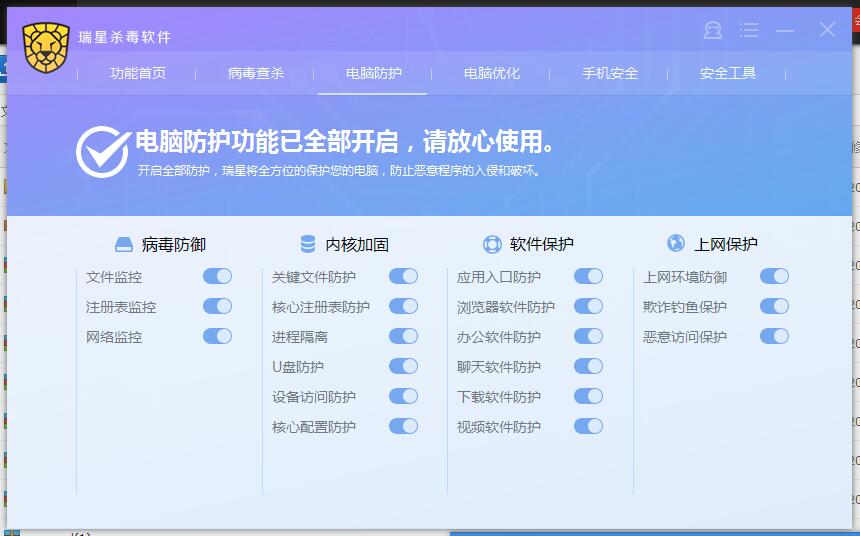Click the 软件保护 section heading
Screen dimensions: 860x536
point(541,244)
